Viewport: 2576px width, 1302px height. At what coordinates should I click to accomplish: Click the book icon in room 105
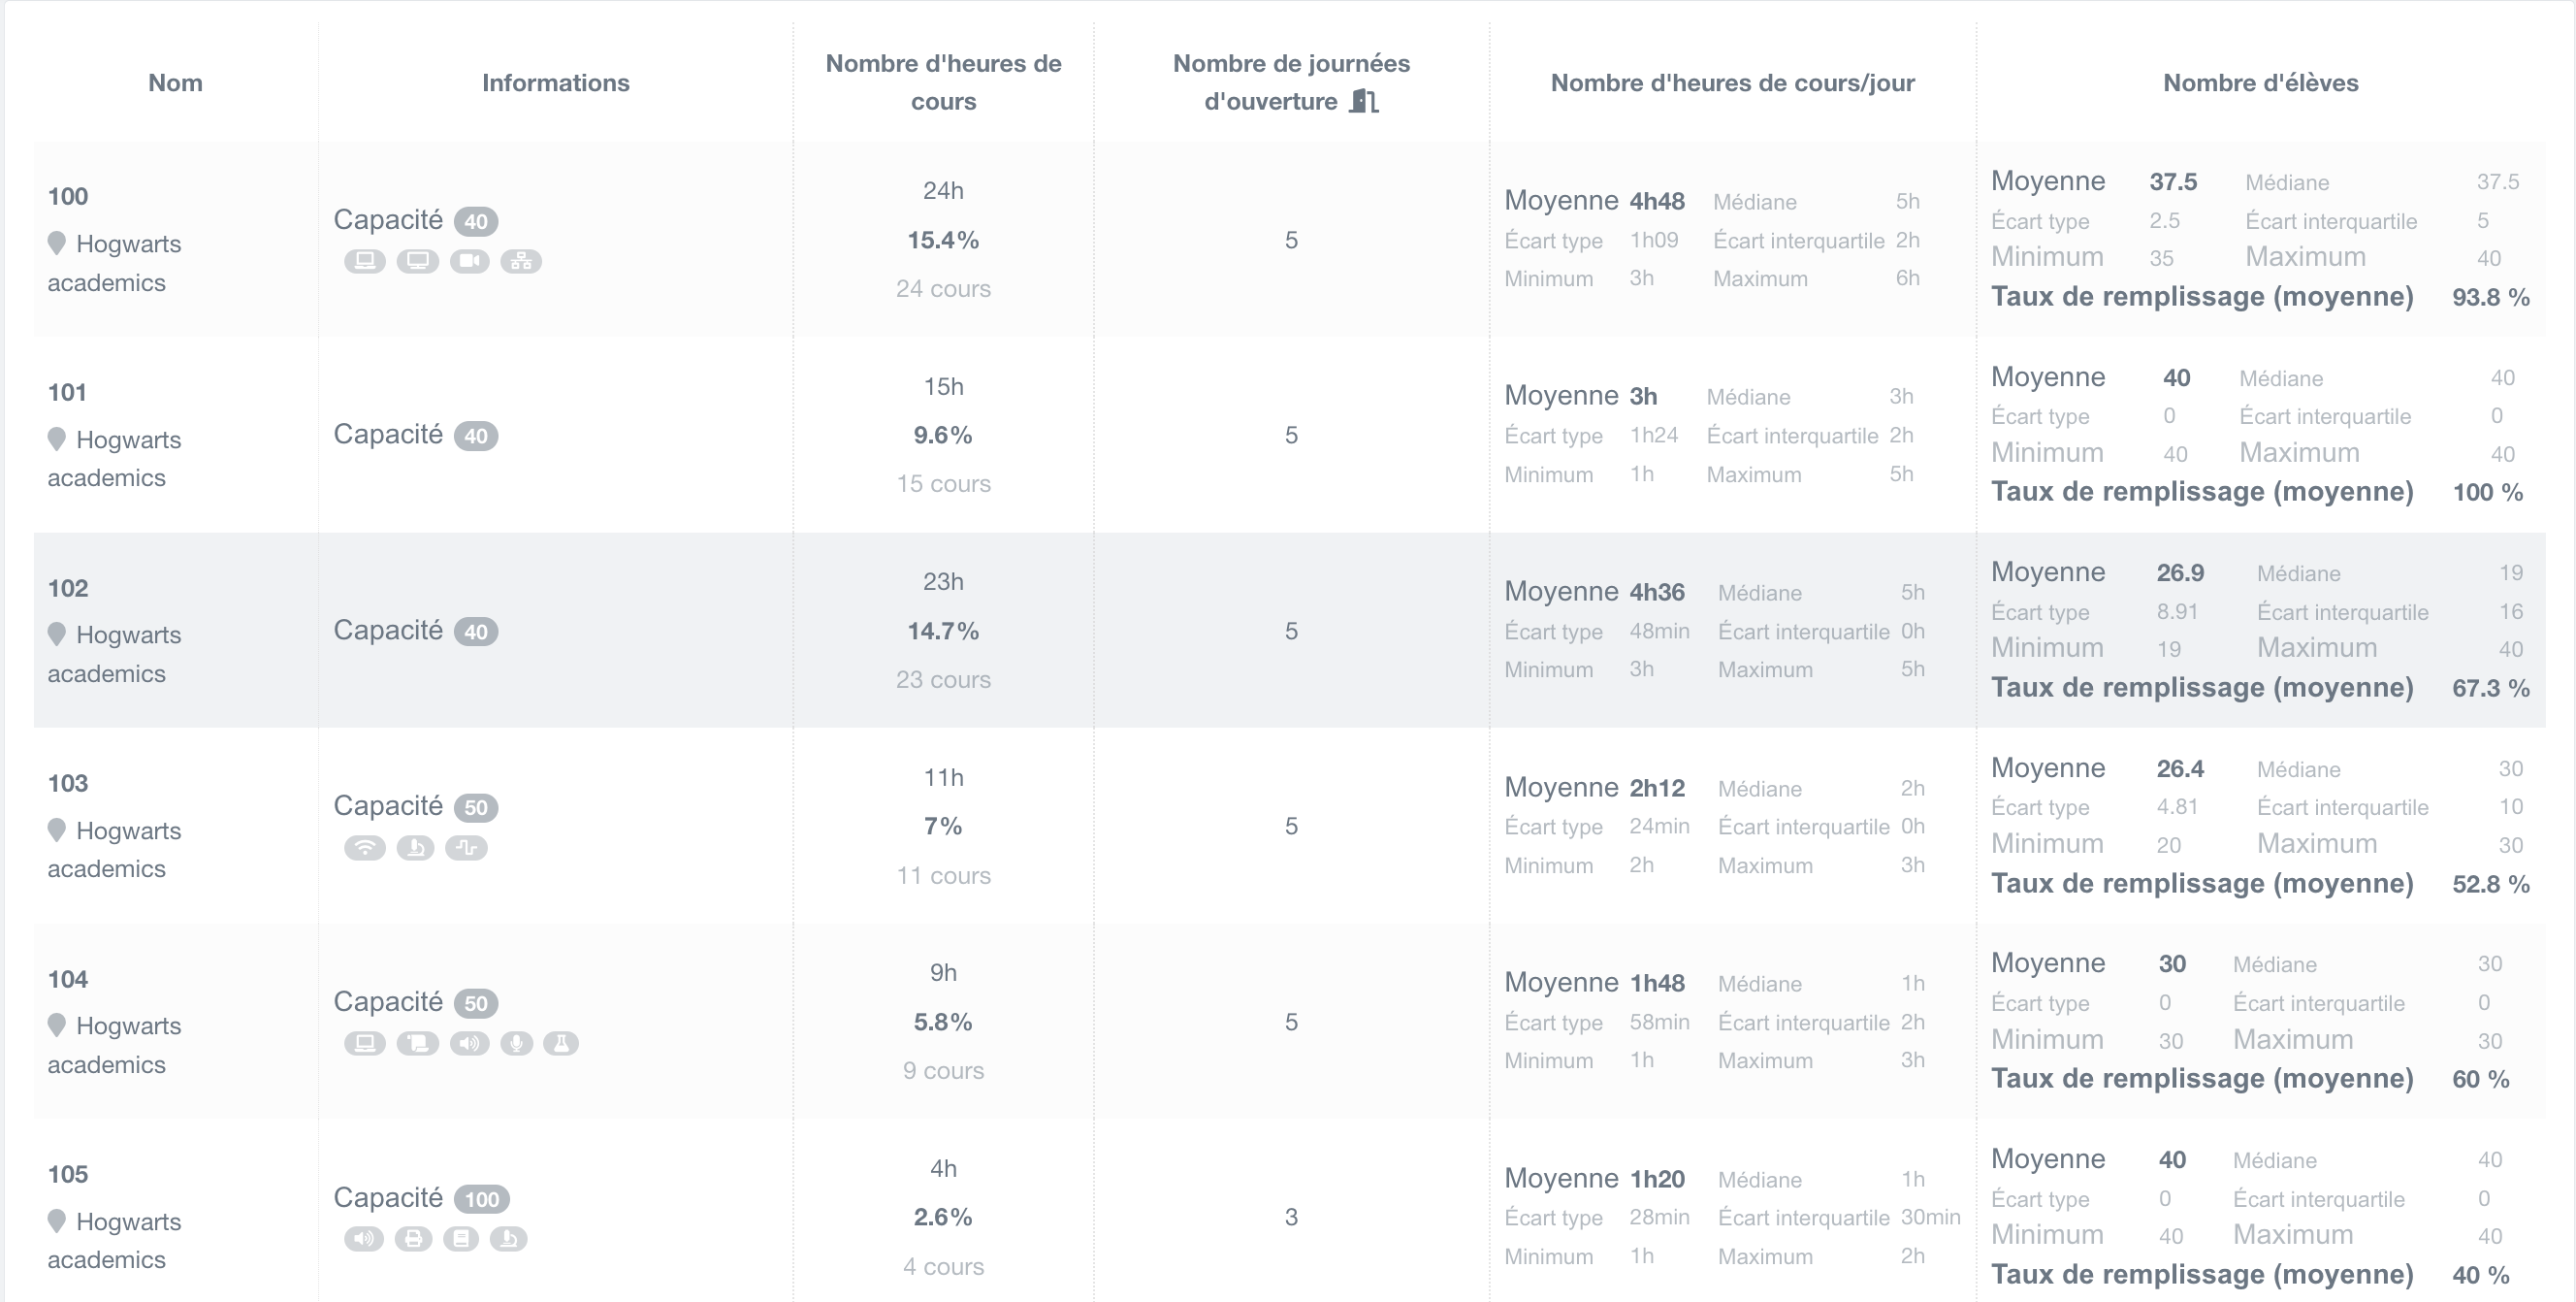click(461, 1239)
